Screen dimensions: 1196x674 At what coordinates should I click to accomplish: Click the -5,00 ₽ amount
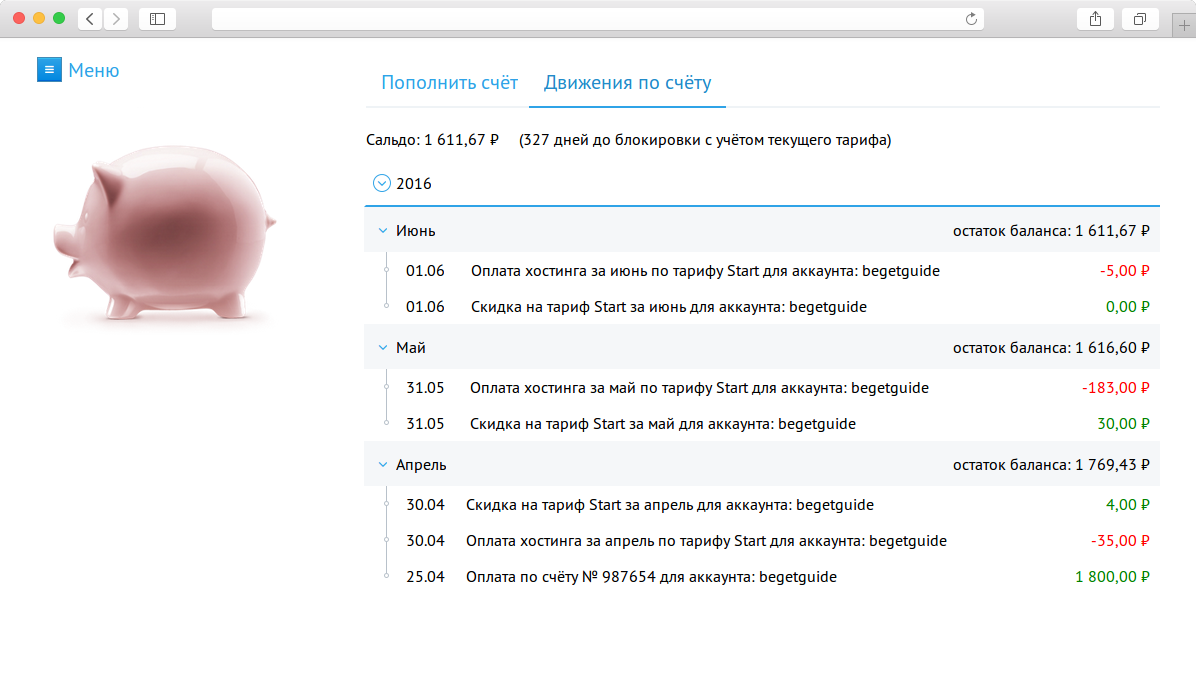[x=1124, y=271]
